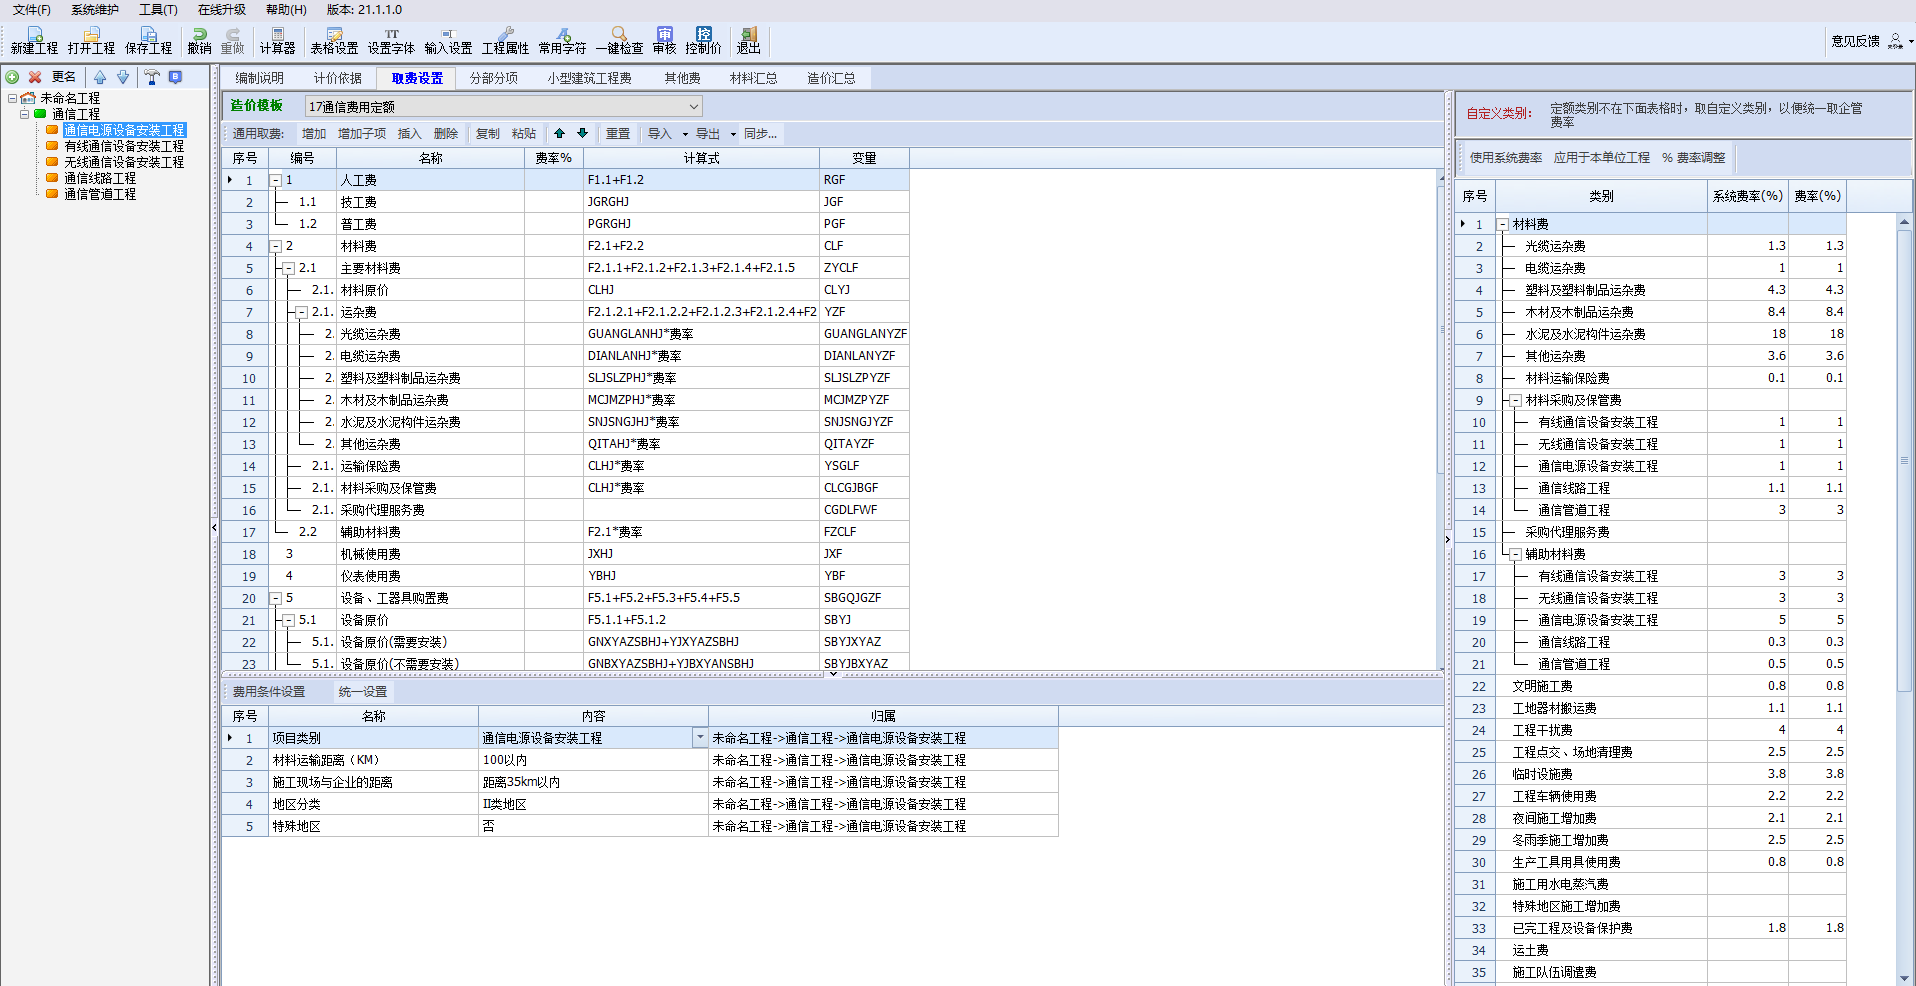Open 设置字体 font settings
Image resolution: width=1916 pixels, height=986 pixels.
coord(391,41)
